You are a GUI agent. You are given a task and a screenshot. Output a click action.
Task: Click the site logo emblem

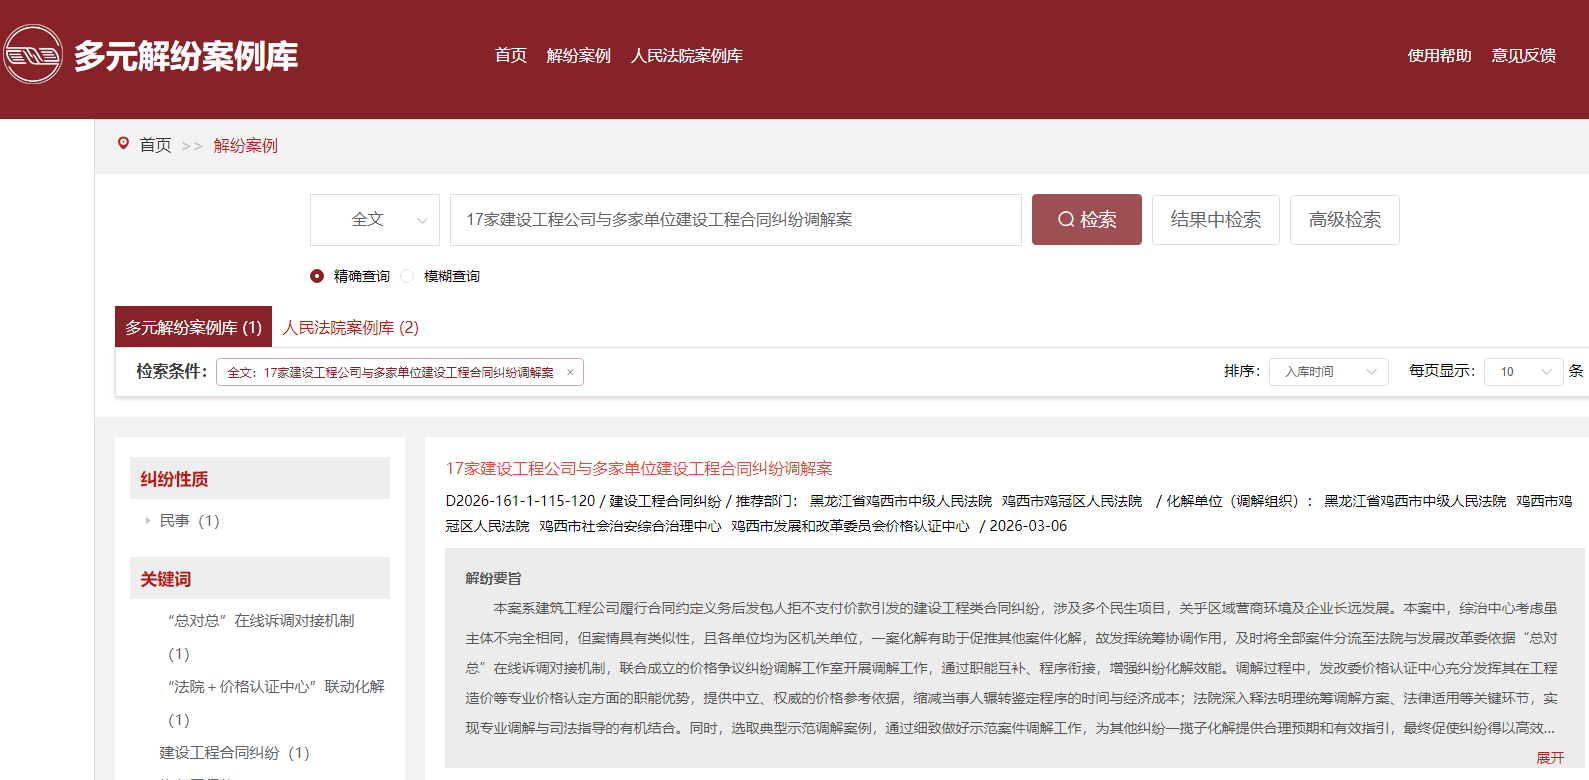click(33, 55)
